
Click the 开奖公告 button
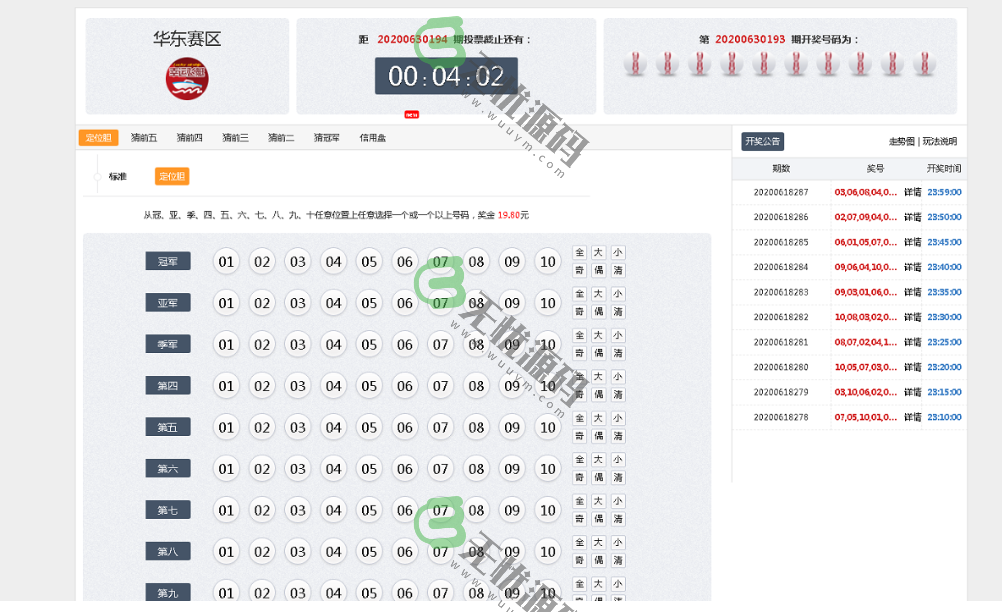[762, 142]
